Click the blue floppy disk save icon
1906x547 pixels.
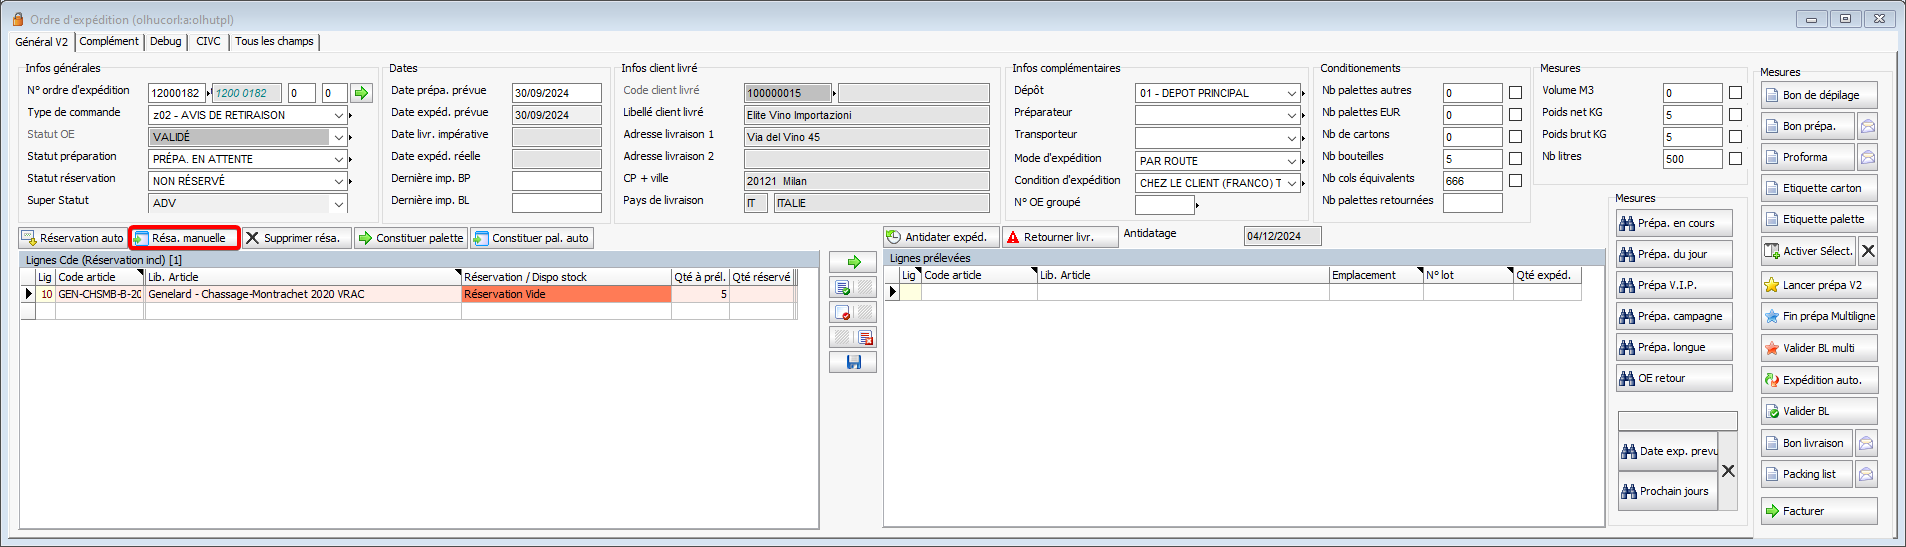point(853,362)
